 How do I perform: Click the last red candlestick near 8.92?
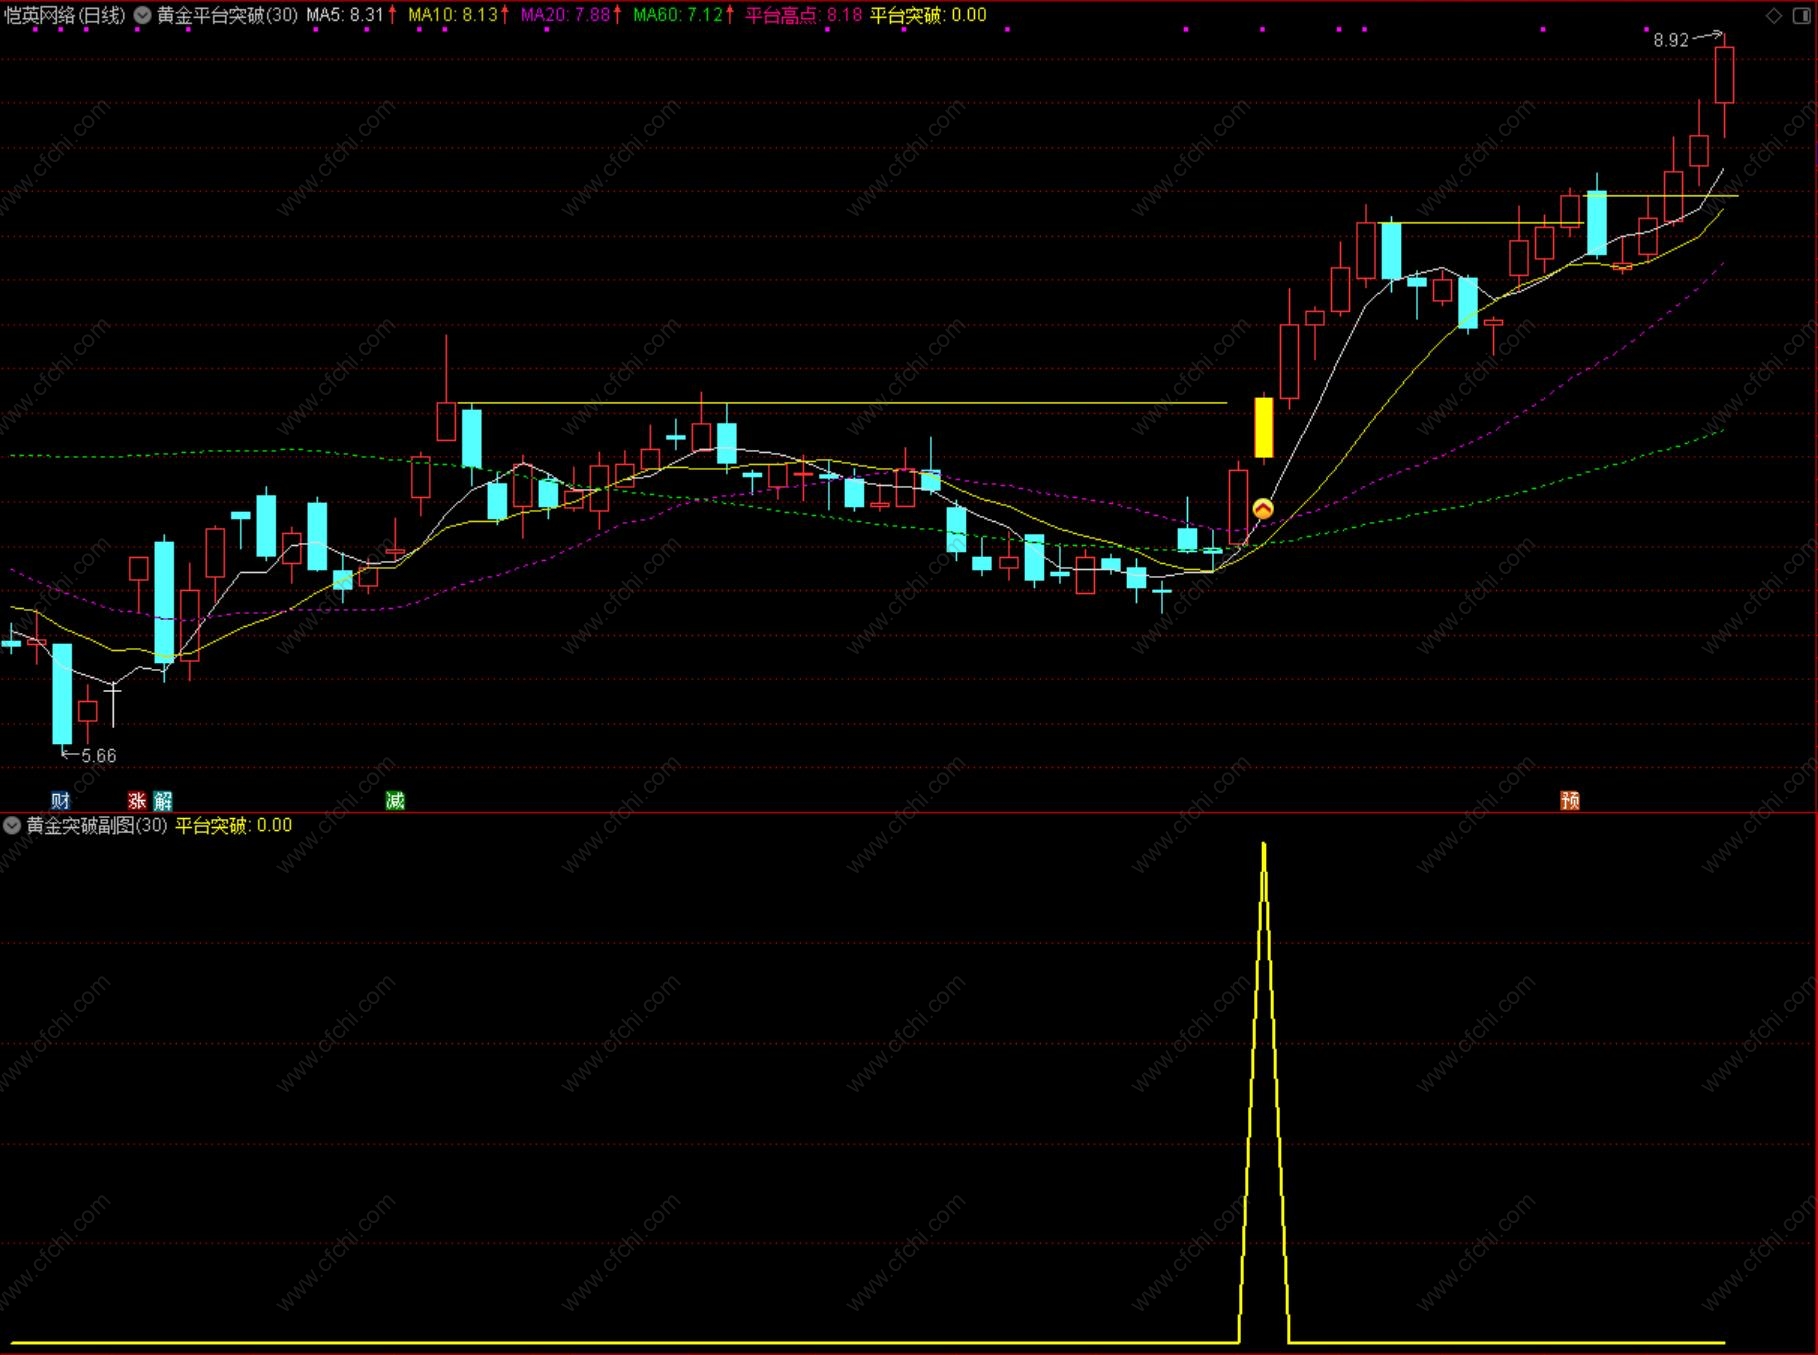[1724, 75]
